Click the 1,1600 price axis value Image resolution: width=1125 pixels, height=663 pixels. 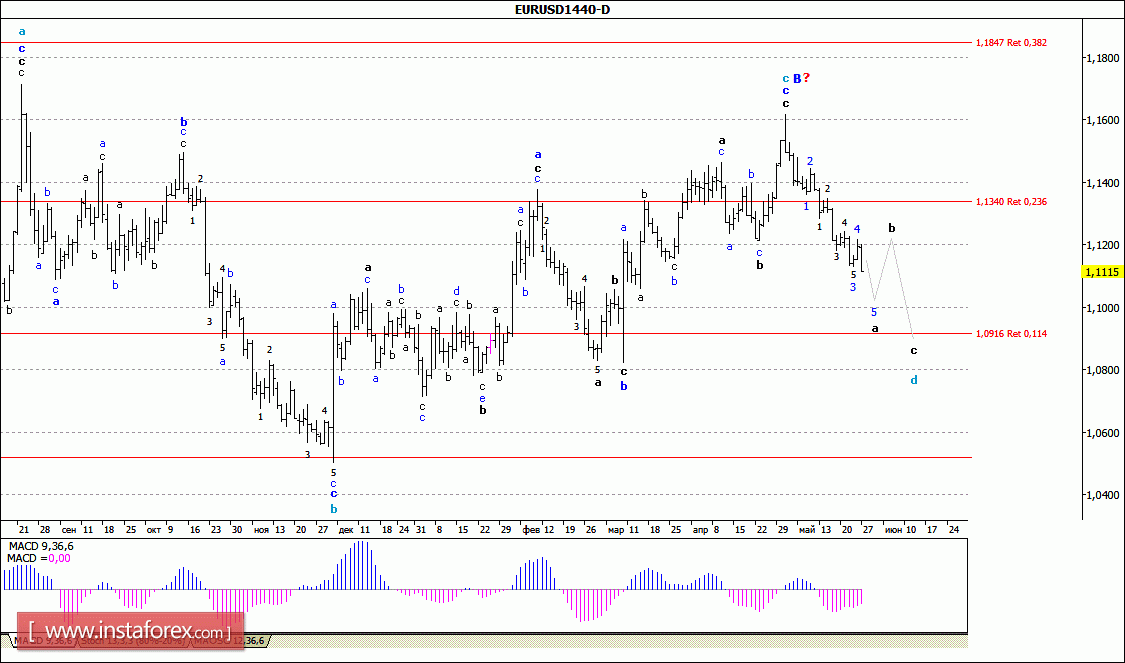[x=1103, y=121]
